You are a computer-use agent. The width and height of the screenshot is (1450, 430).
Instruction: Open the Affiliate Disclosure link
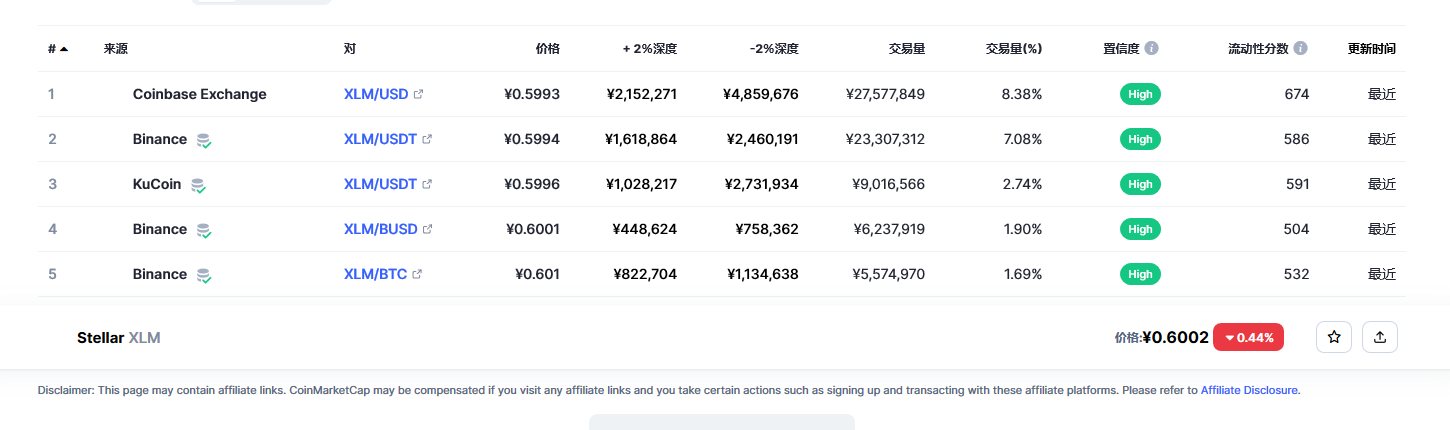coord(1249,390)
